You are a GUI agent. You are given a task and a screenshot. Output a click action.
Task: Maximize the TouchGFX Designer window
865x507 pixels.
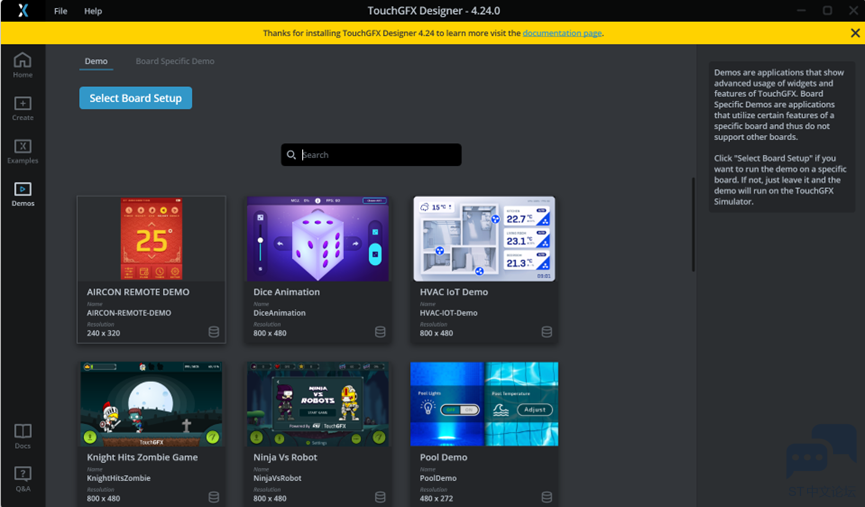(x=827, y=10)
